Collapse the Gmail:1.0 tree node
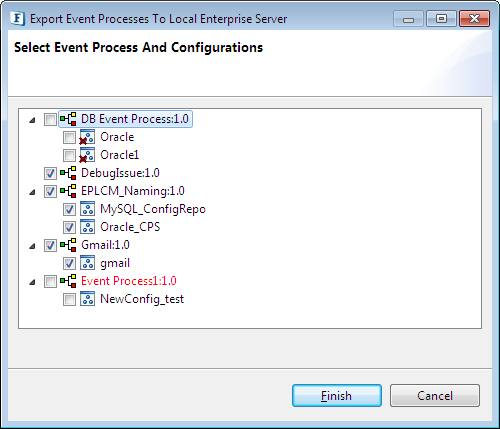 pos(32,246)
